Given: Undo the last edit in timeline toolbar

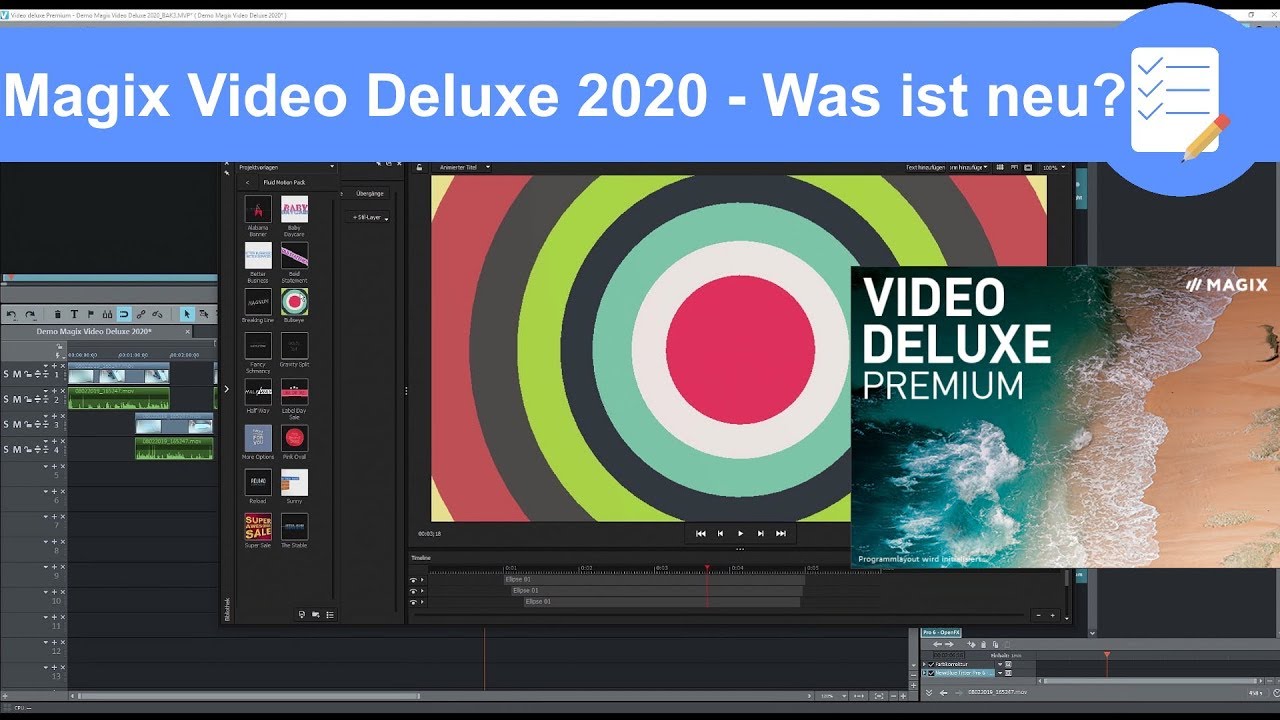Looking at the screenshot, I should tap(11, 314).
